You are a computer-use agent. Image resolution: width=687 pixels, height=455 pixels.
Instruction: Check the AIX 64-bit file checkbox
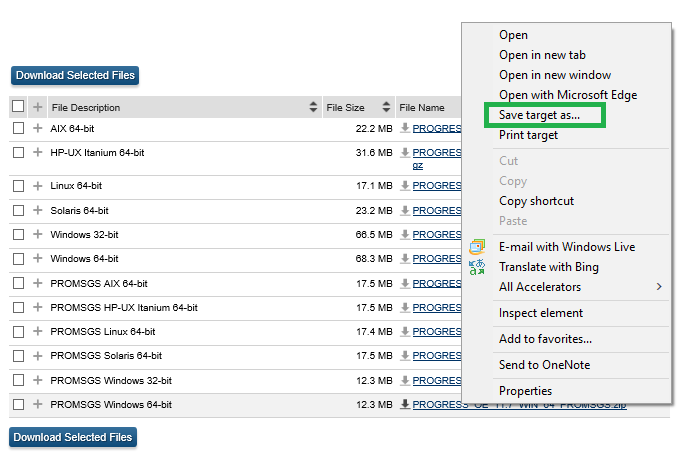click(x=18, y=128)
